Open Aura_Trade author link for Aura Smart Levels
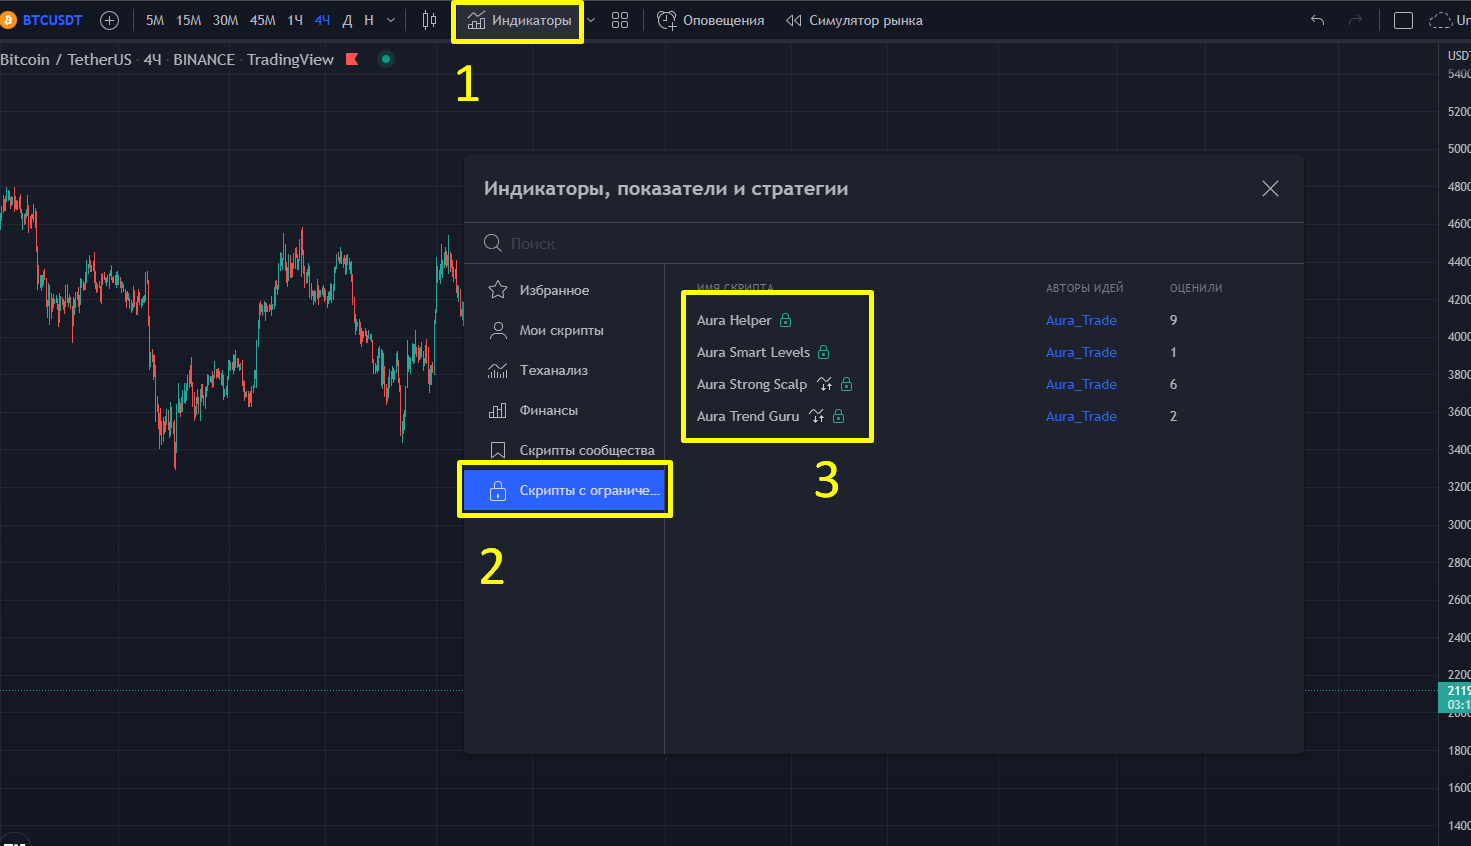This screenshot has height=846, width=1471. pyautogui.click(x=1081, y=352)
